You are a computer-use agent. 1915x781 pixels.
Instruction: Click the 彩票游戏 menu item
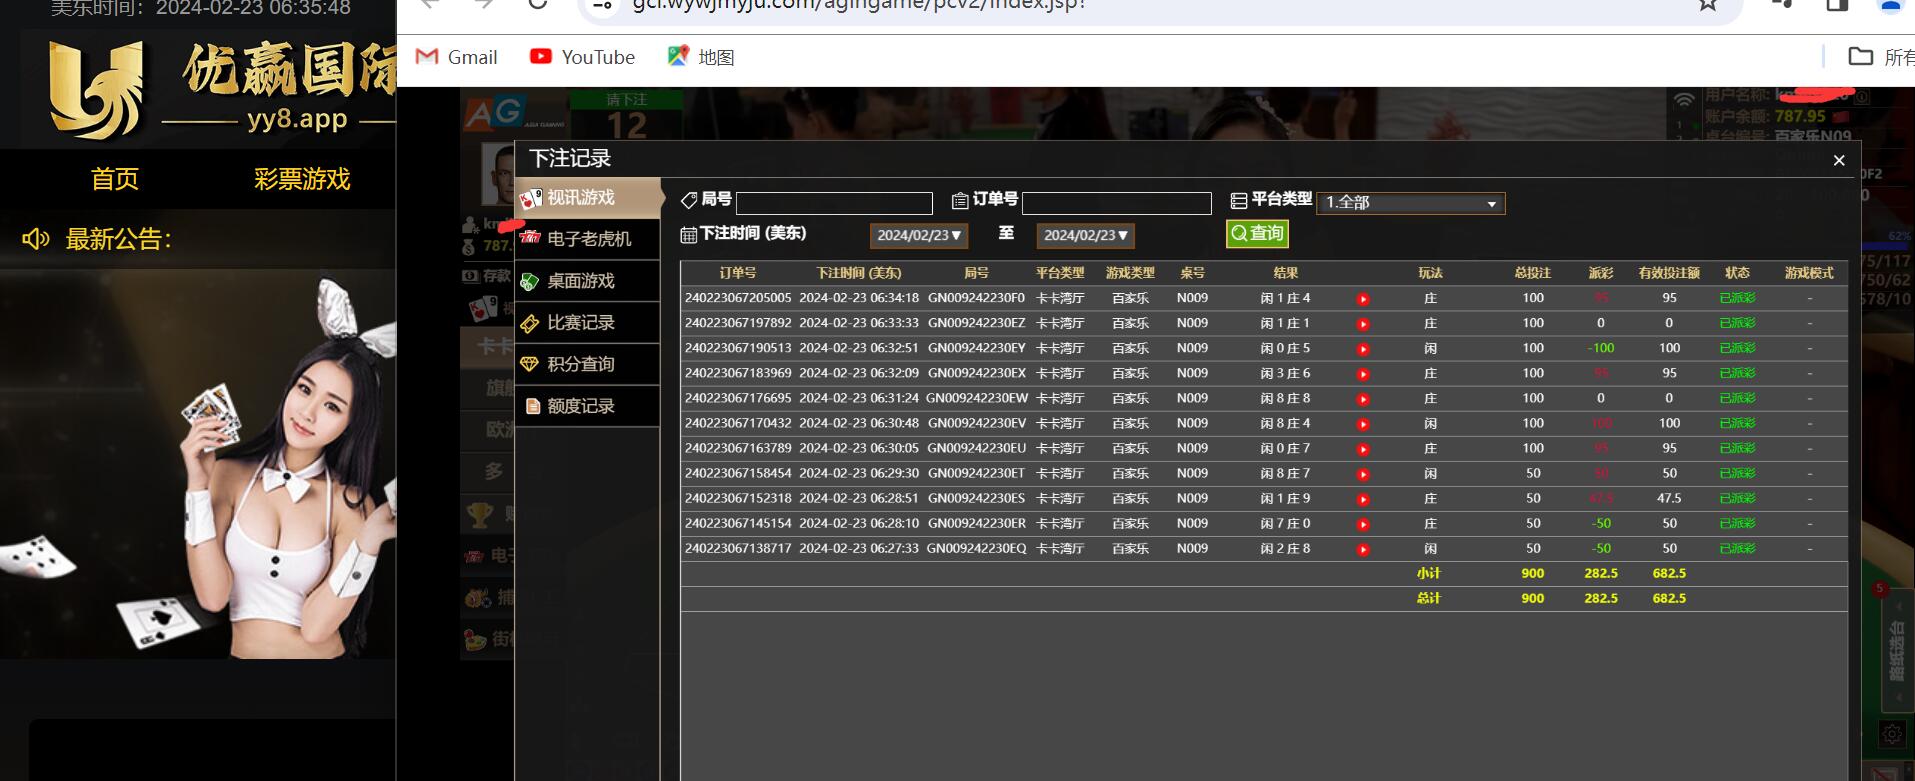point(302,179)
